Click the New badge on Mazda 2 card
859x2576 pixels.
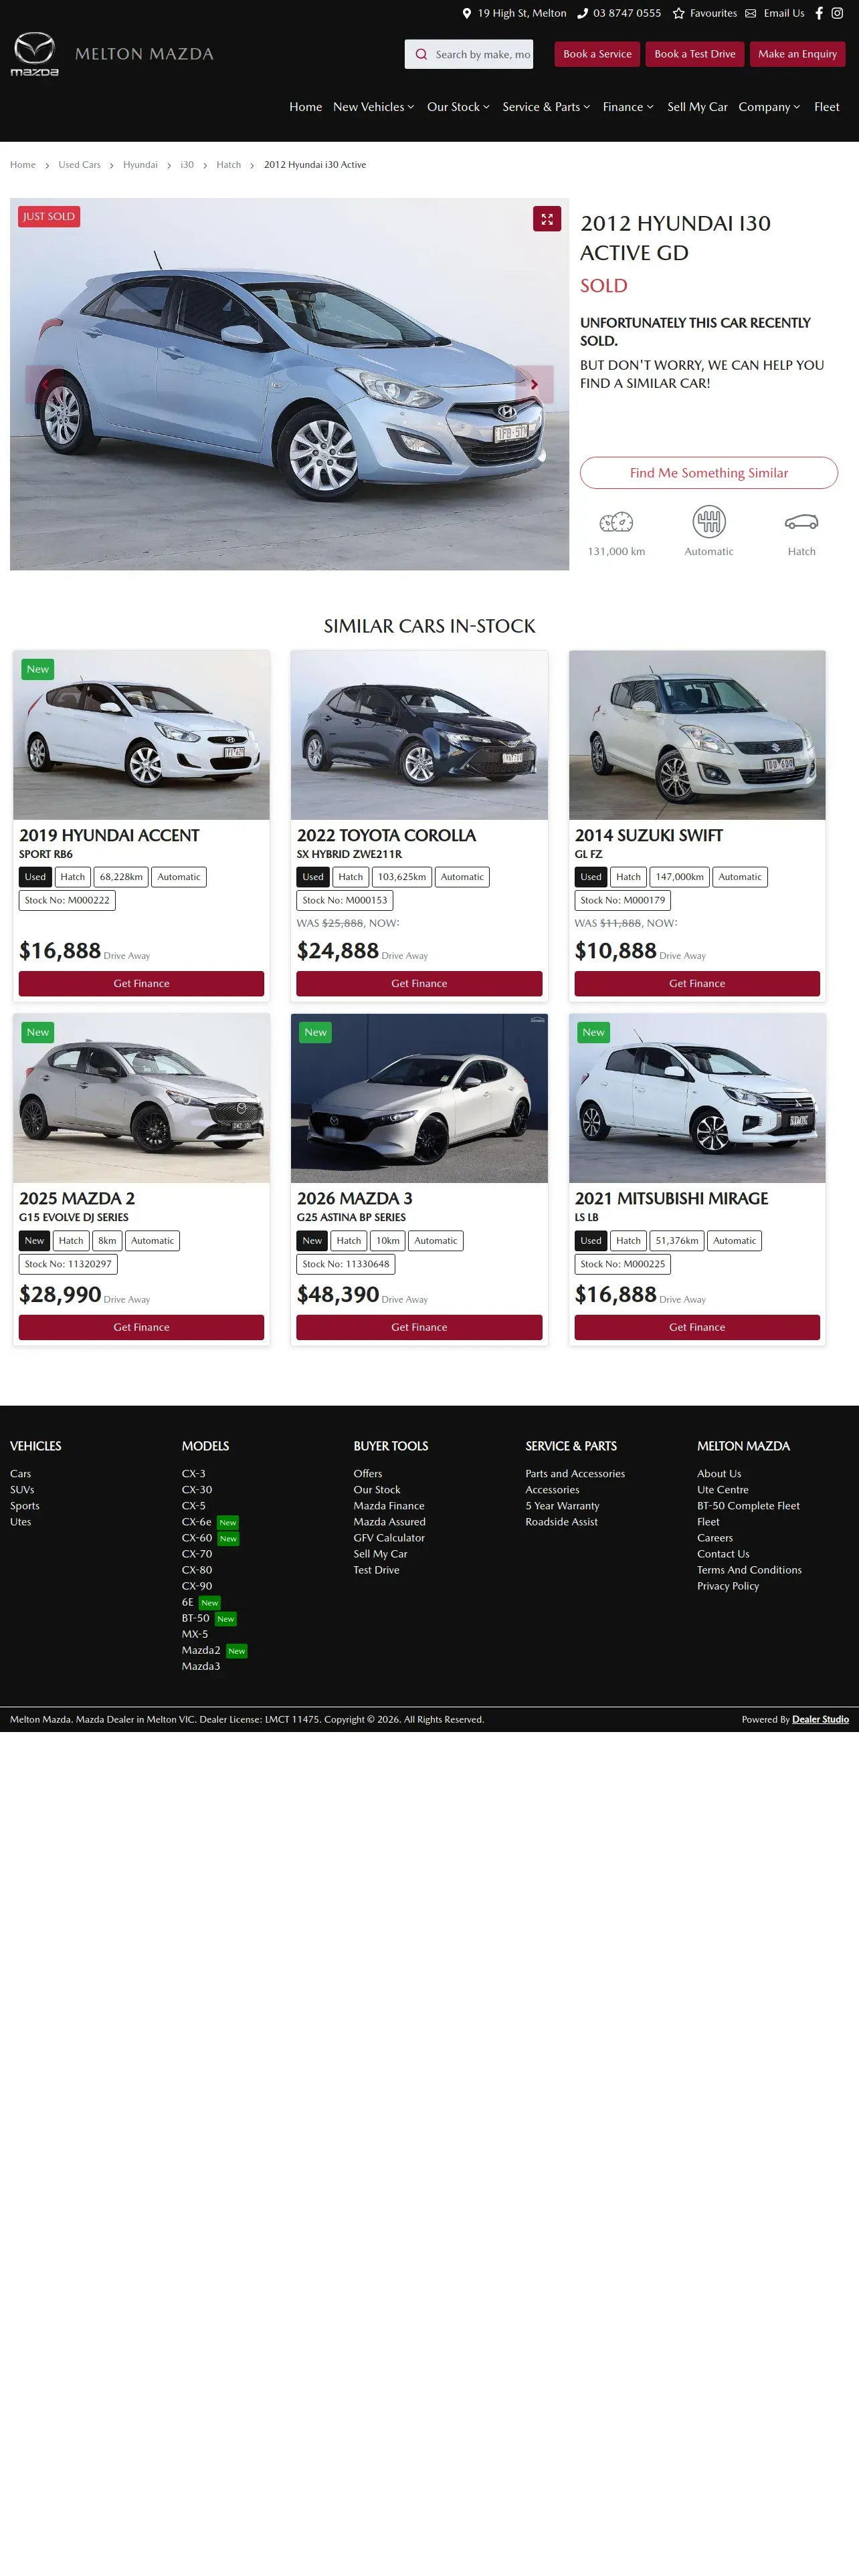point(38,1032)
